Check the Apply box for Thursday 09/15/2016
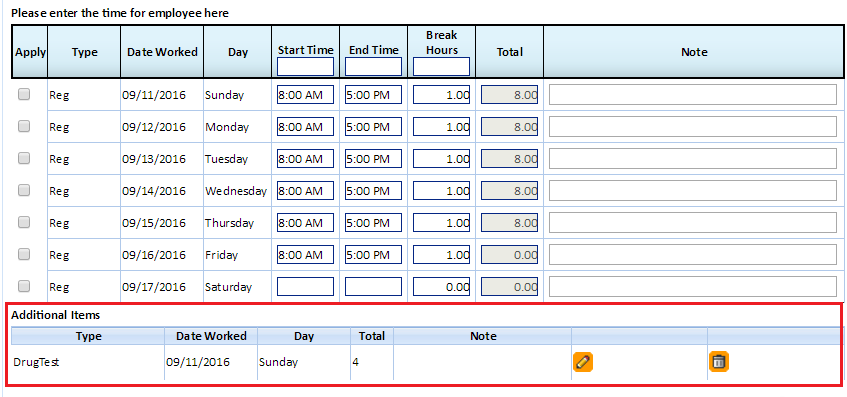This screenshot has width=847, height=397. [x=24, y=222]
